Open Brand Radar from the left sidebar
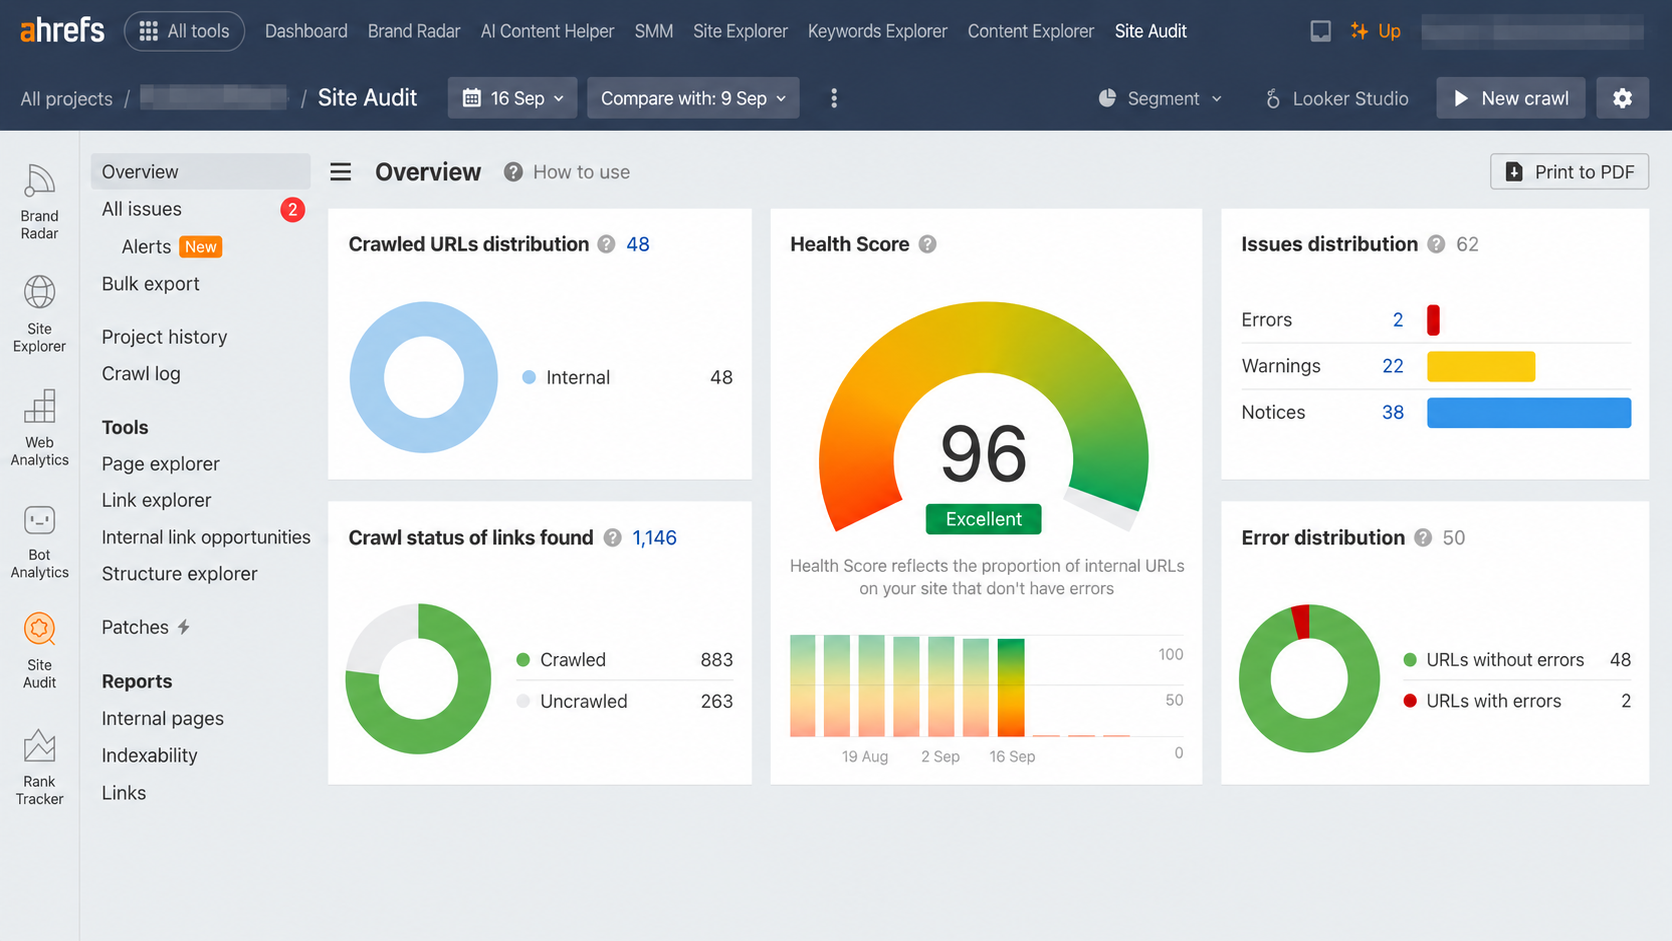Screen dimensions: 1672x941 39,202
